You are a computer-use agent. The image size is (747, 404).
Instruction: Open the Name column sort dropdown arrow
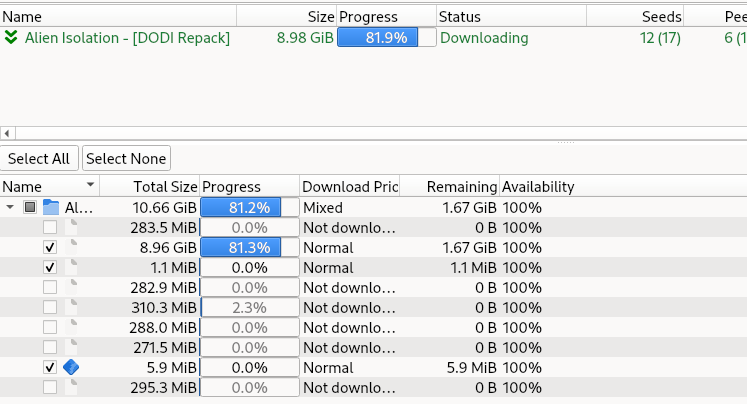[x=90, y=185]
